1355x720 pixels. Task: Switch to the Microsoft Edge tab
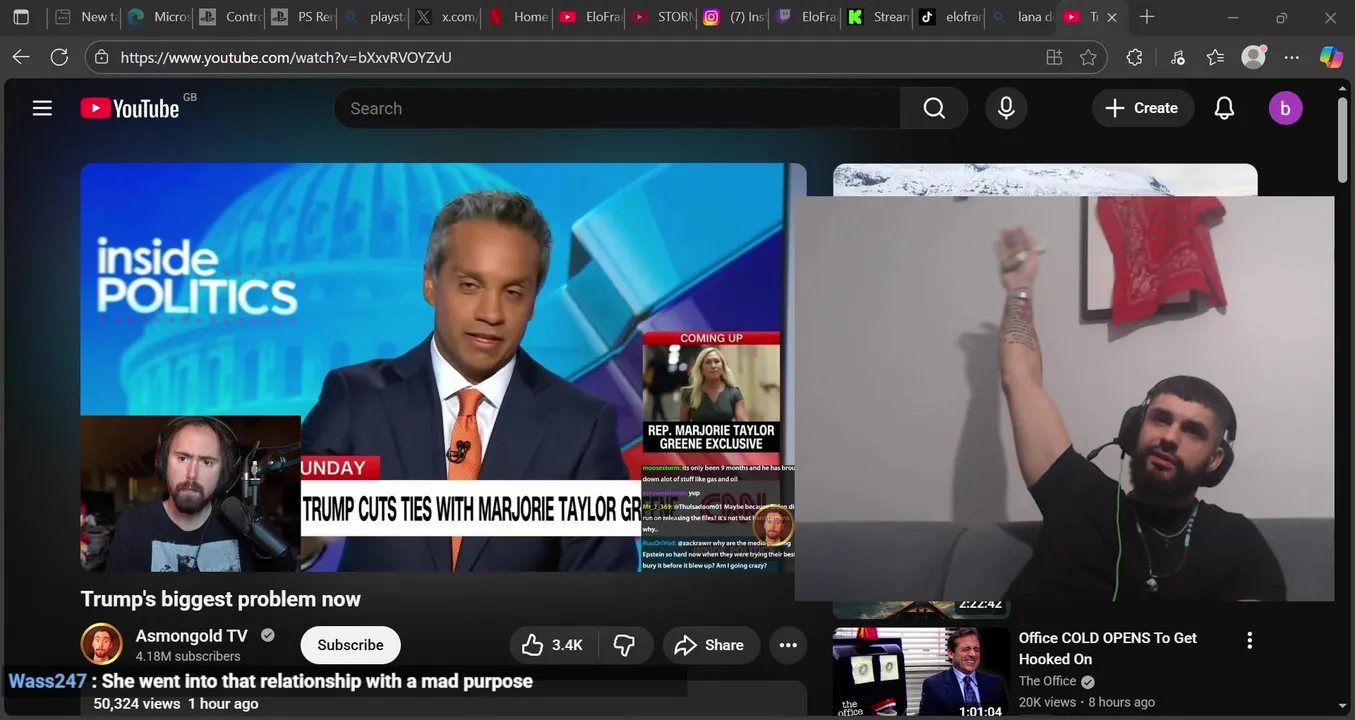158,17
